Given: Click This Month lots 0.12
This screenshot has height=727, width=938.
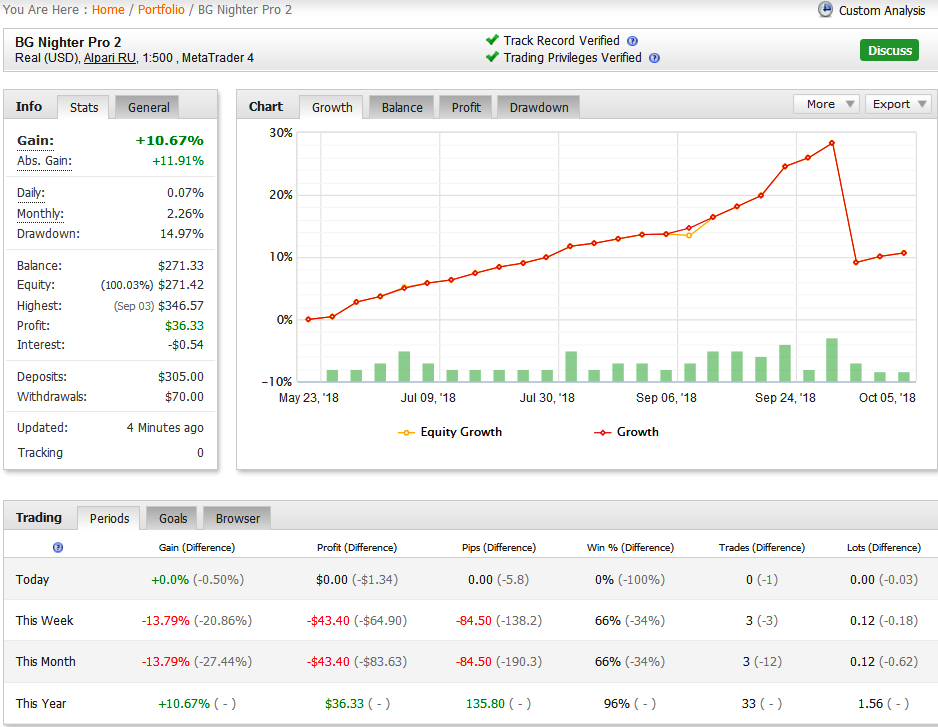Looking at the screenshot, I should pyautogui.click(x=862, y=661).
